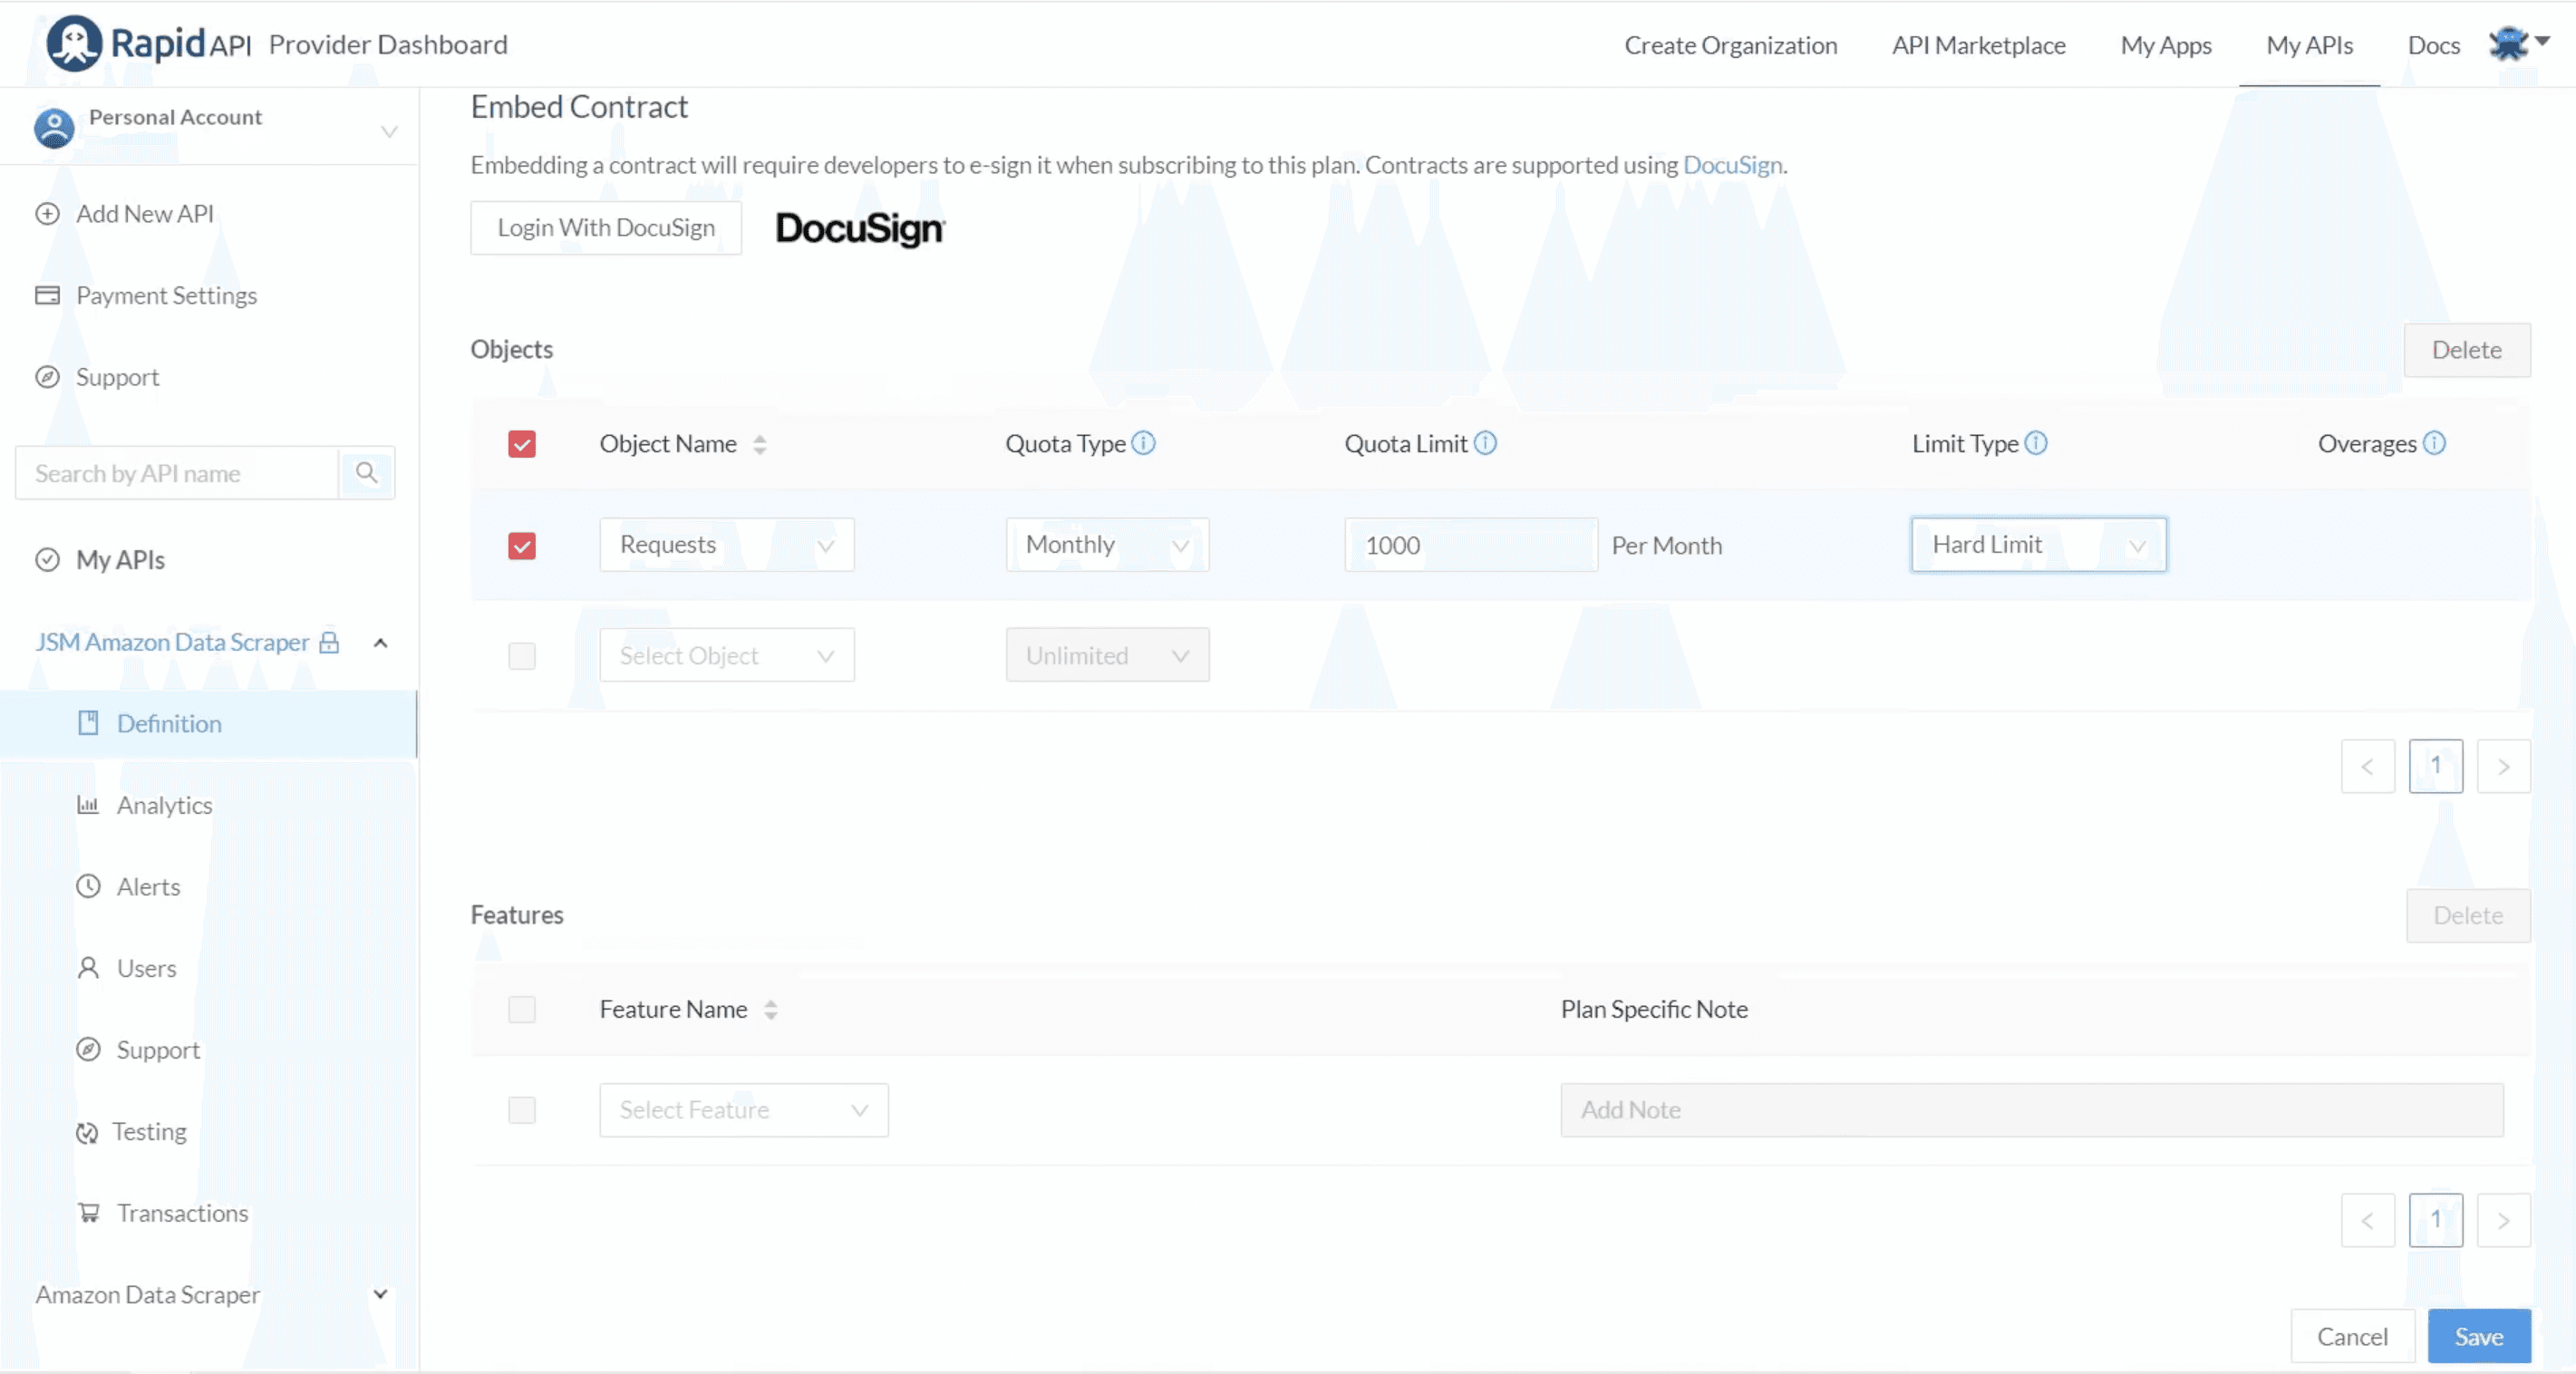The image size is (2576, 1374).
Task: Open the Monthly quota type dropdown
Action: tap(1107, 545)
